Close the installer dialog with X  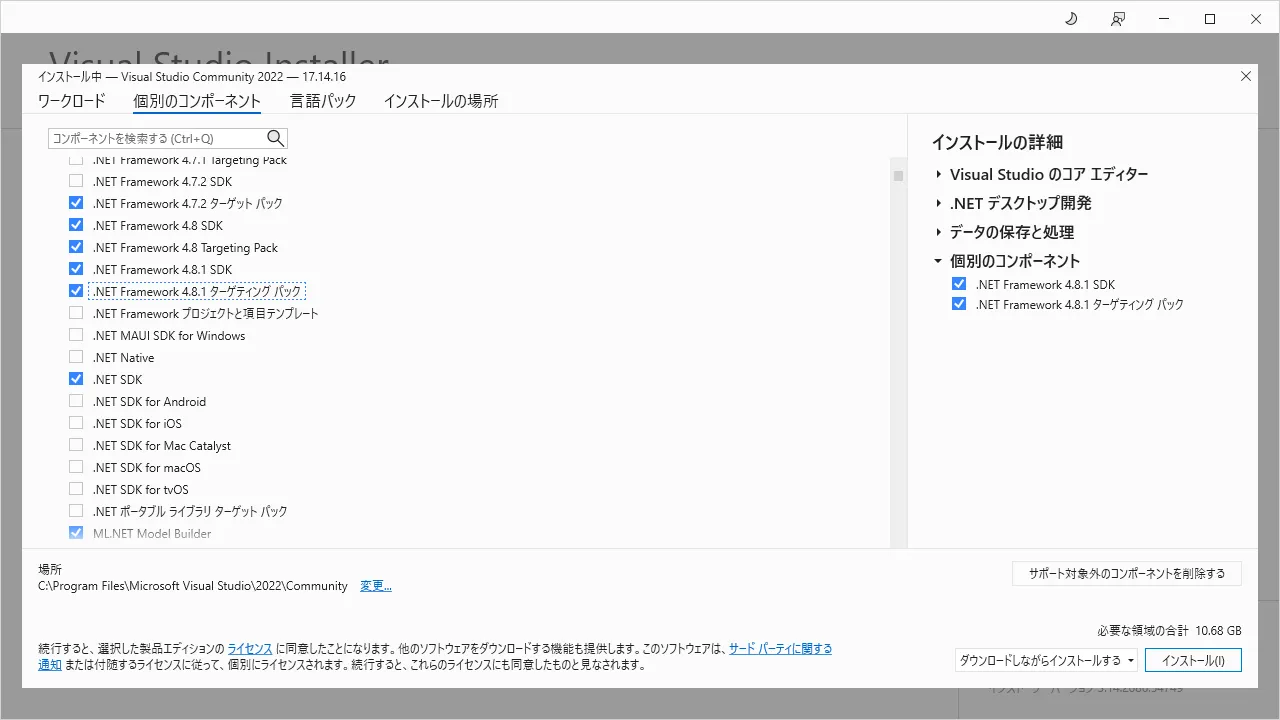pyautogui.click(x=1245, y=76)
